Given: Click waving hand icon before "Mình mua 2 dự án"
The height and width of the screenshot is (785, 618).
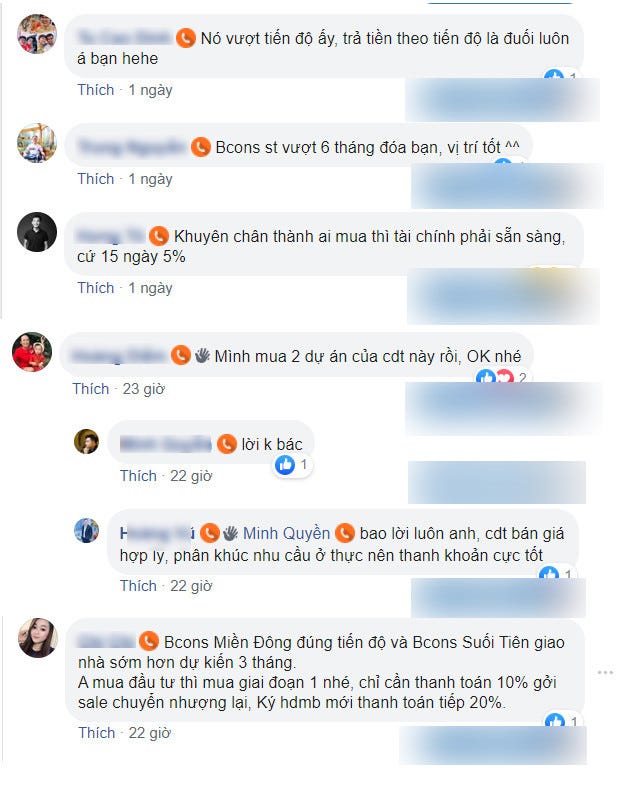Looking at the screenshot, I should tap(202, 355).
